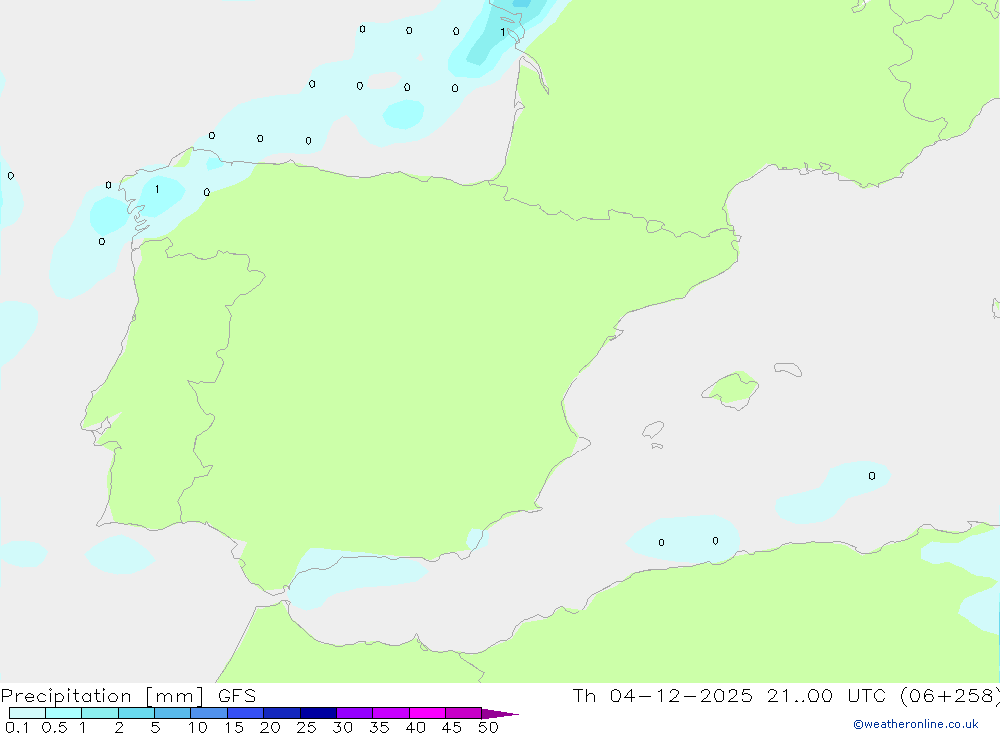Pick the lightest cyan 0.1–0.5 legend swatch
Image resolution: width=1000 pixels, height=733 pixels.
[x=27, y=713]
